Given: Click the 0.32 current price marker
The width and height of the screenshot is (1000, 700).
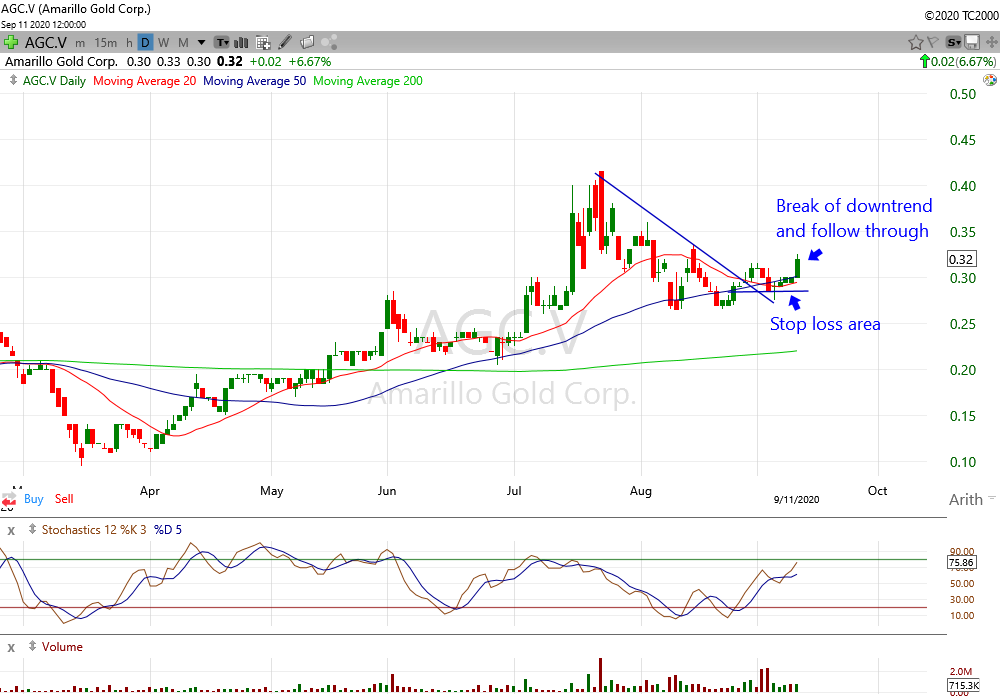Looking at the screenshot, I should (x=961, y=259).
